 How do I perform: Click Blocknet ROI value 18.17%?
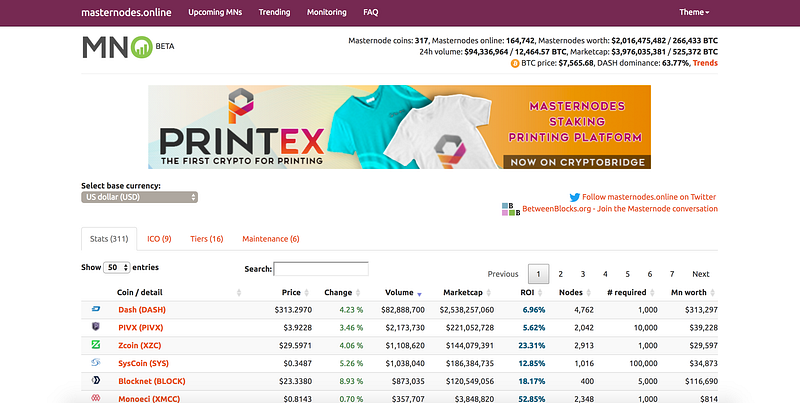[532, 381]
